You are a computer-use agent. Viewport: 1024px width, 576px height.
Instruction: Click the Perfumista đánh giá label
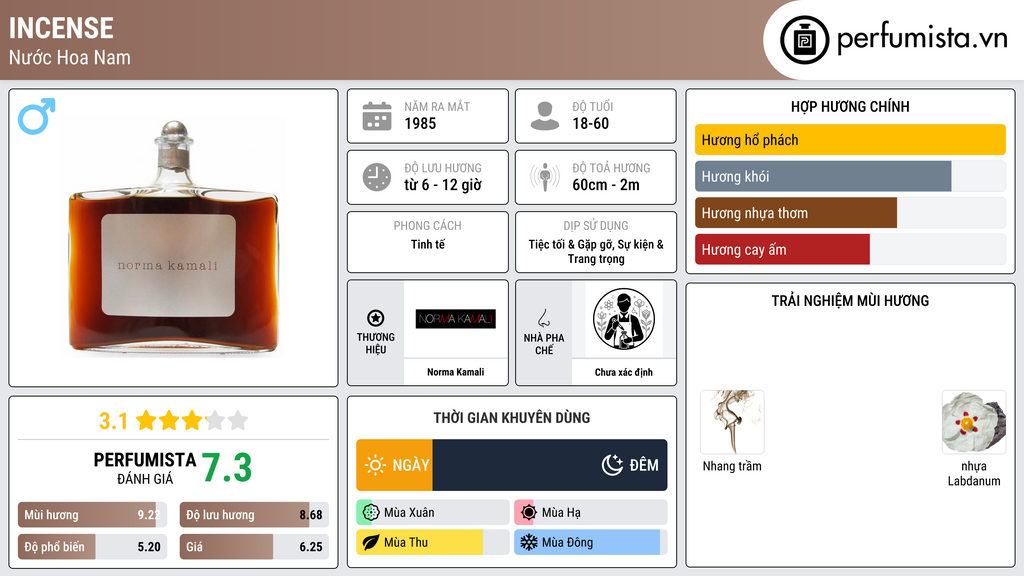[x=144, y=468]
